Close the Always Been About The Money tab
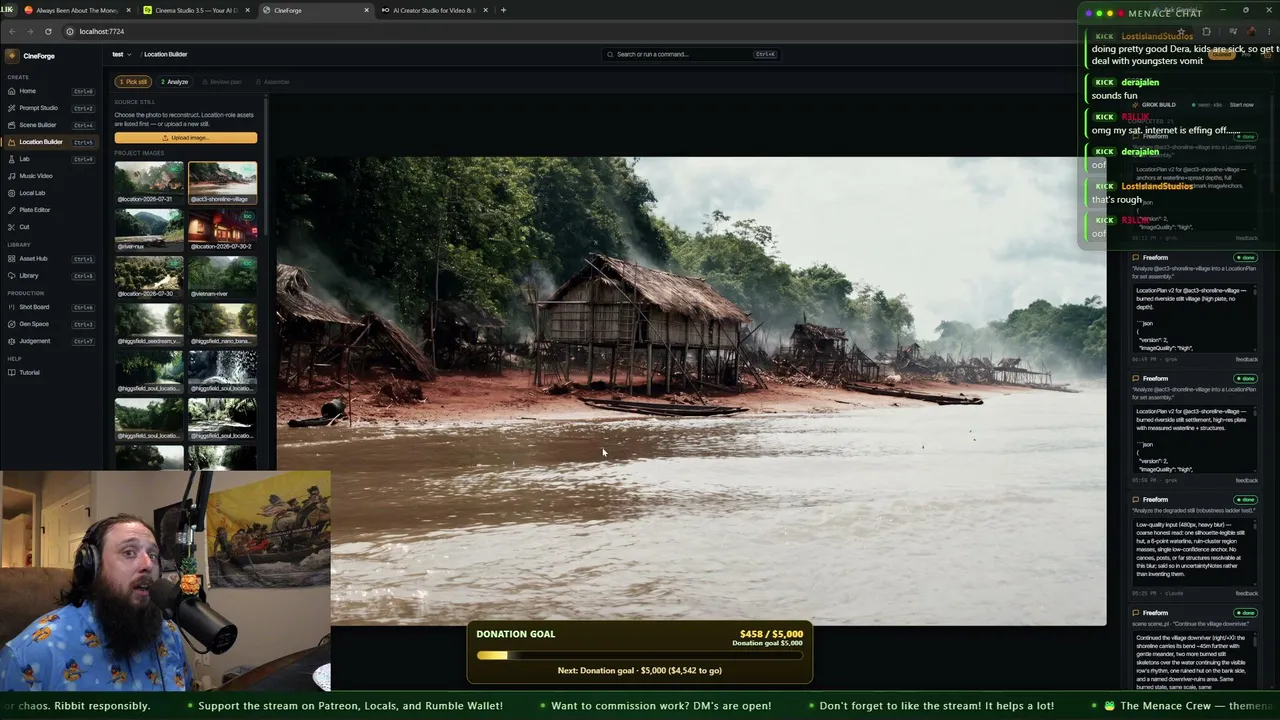 tap(128, 10)
